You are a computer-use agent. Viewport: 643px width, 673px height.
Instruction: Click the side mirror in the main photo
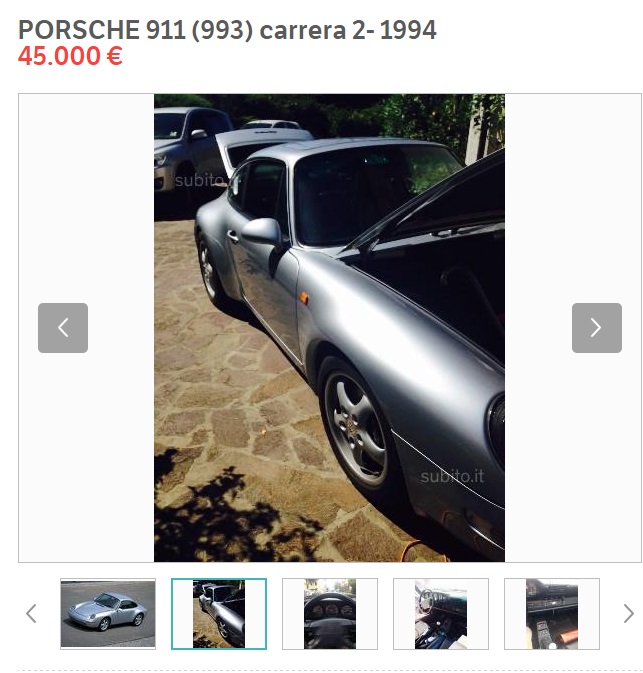[261, 232]
